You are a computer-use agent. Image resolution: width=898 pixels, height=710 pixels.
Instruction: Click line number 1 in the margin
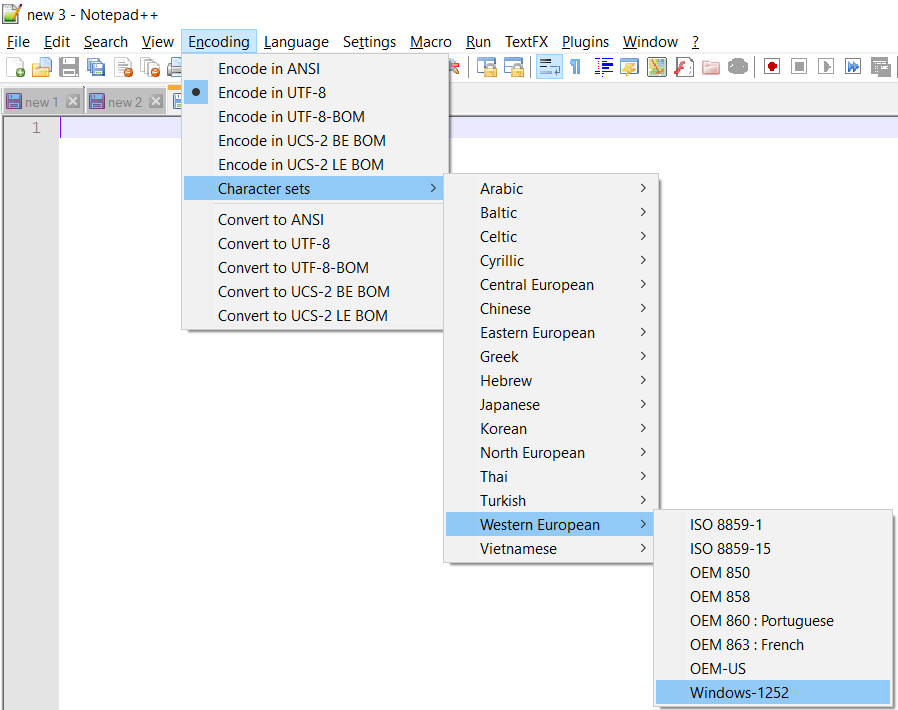[36, 128]
